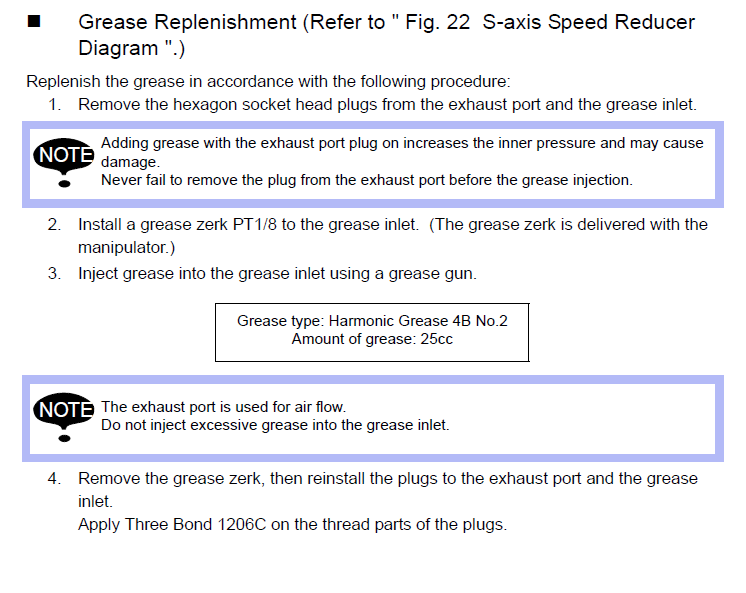Click the step number "4." list marker

[x=54, y=478]
